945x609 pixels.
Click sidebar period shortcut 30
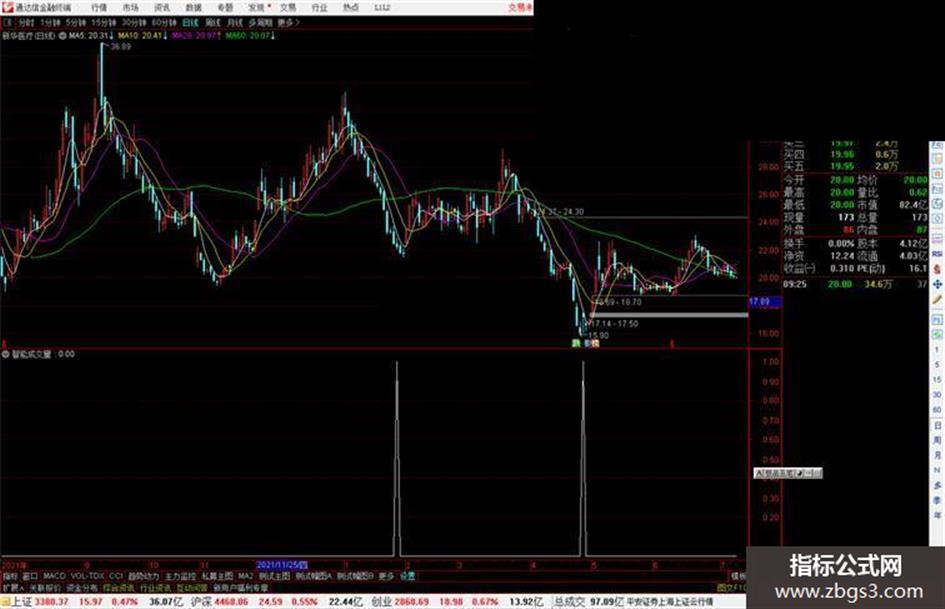pyautogui.click(x=937, y=395)
